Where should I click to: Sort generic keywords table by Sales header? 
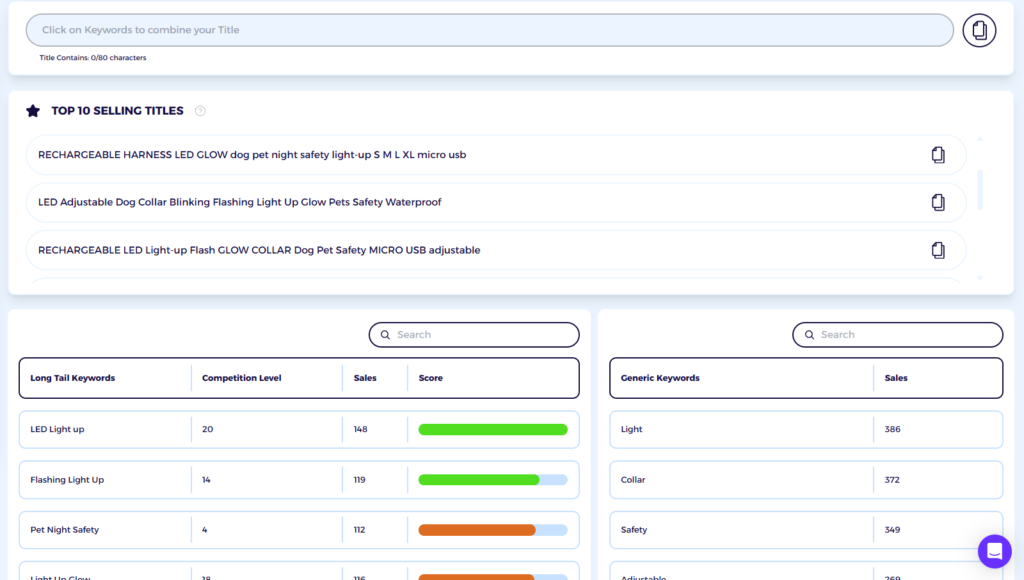coord(896,378)
